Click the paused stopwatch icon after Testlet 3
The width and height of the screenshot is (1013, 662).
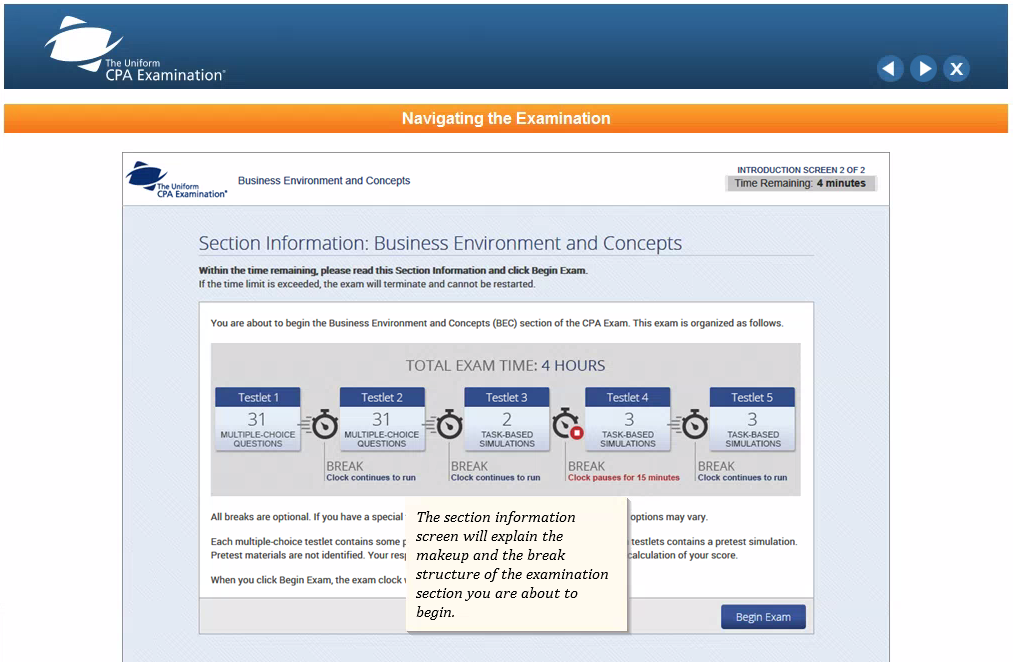568,425
